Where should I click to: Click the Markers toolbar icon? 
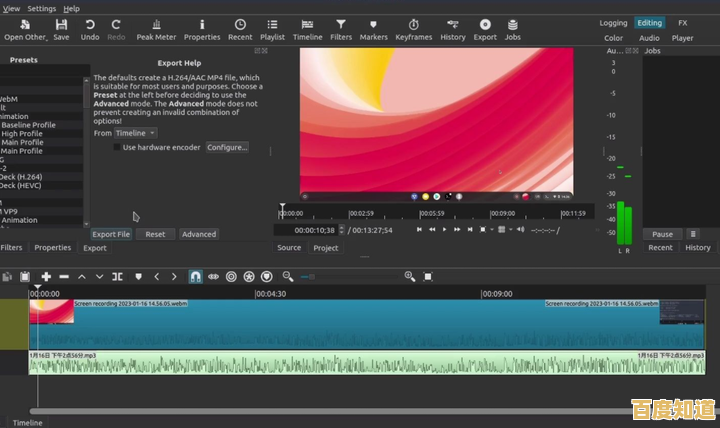tap(373, 28)
